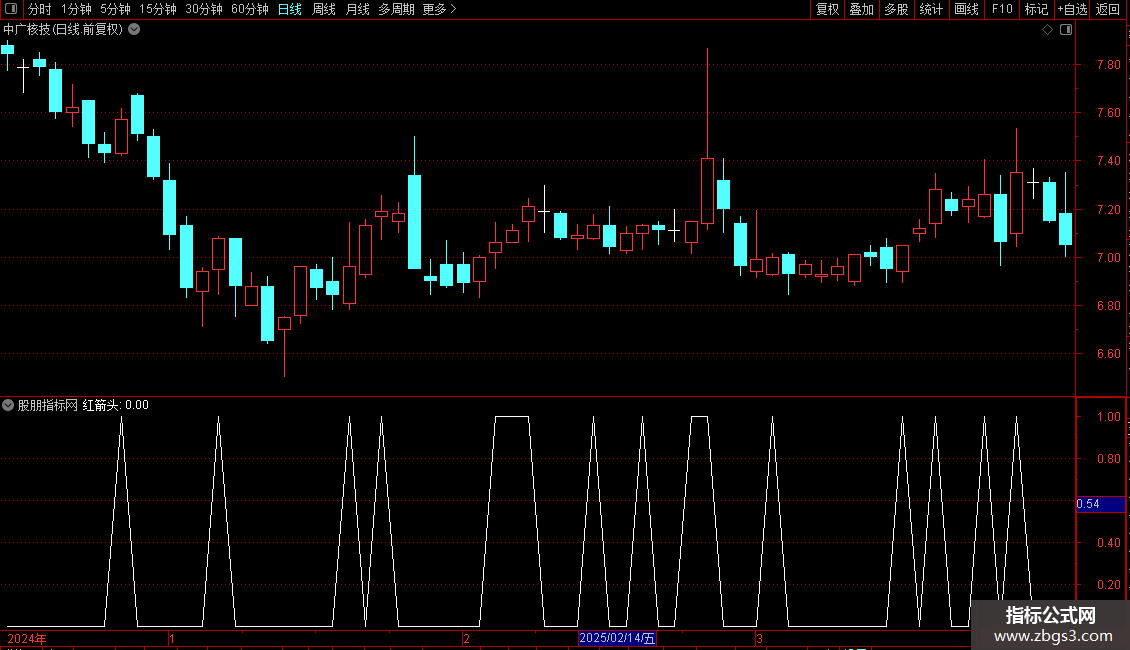1130x650 pixels.
Task: Click the 7.40 price axis label
Action: [x=1108, y=161]
